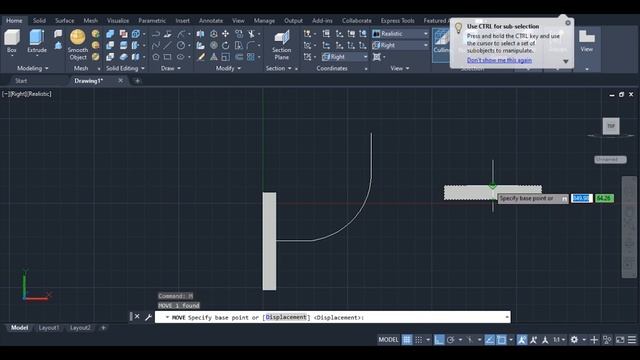Open the Surface ribbon tab
Viewport: 640px width, 360px height.
[x=64, y=20]
